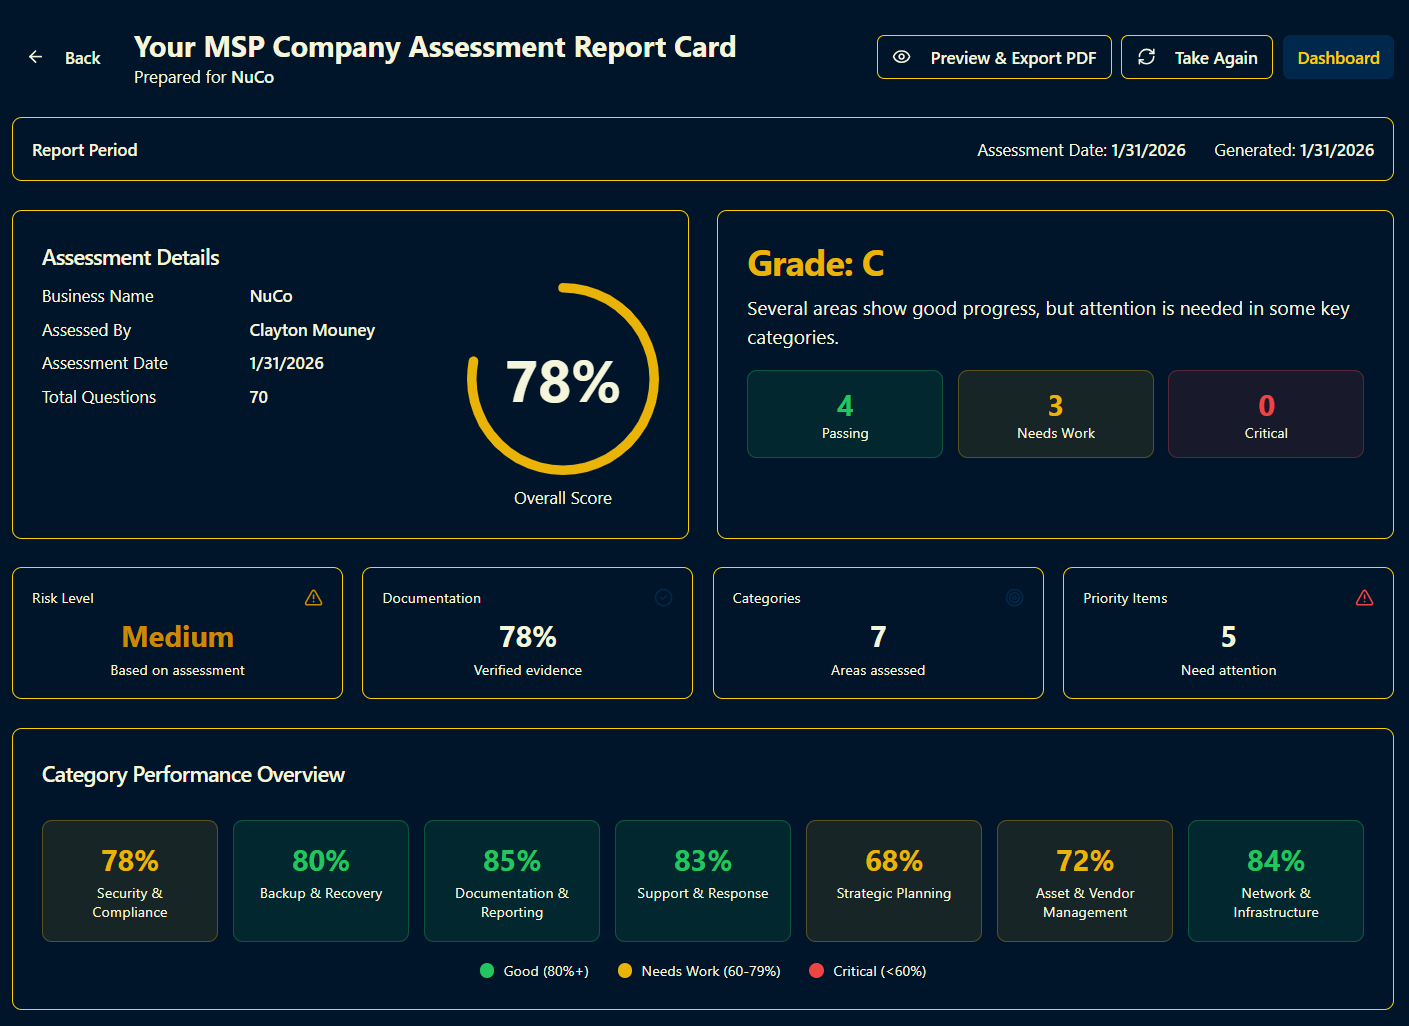Click the refresh icon in Take Again

pyautogui.click(x=1147, y=57)
